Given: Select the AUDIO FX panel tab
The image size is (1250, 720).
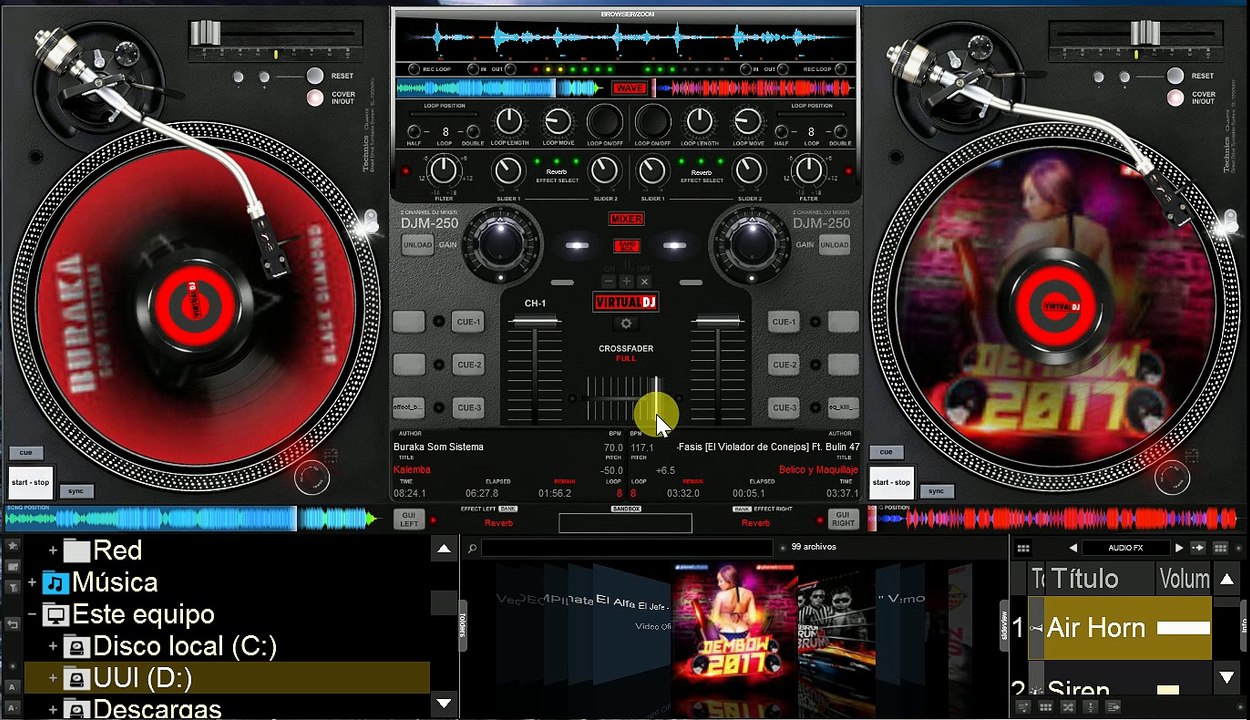Looking at the screenshot, I should coord(1126,548).
